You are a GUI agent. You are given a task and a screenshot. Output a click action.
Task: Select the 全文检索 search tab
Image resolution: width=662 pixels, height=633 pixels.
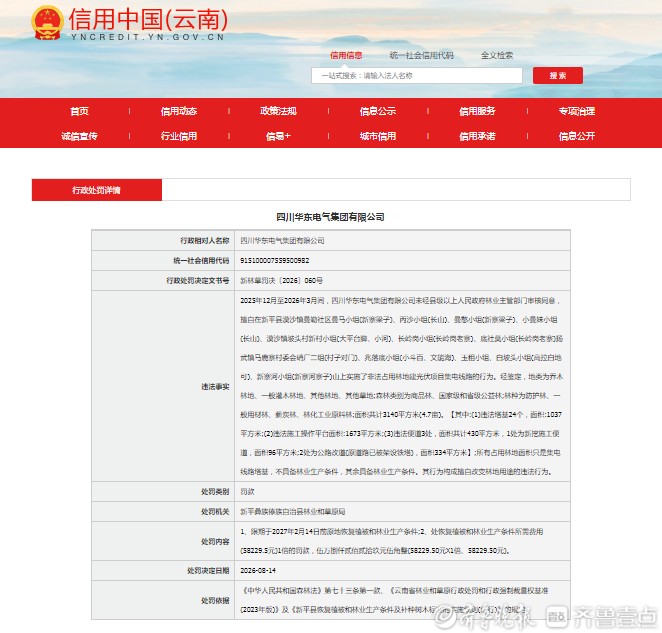click(x=497, y=55)
